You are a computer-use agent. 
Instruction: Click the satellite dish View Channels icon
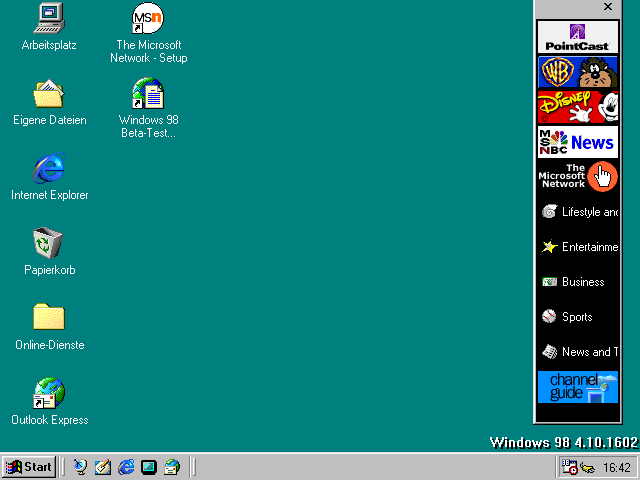pyautogui.click(x=80, y=467)
